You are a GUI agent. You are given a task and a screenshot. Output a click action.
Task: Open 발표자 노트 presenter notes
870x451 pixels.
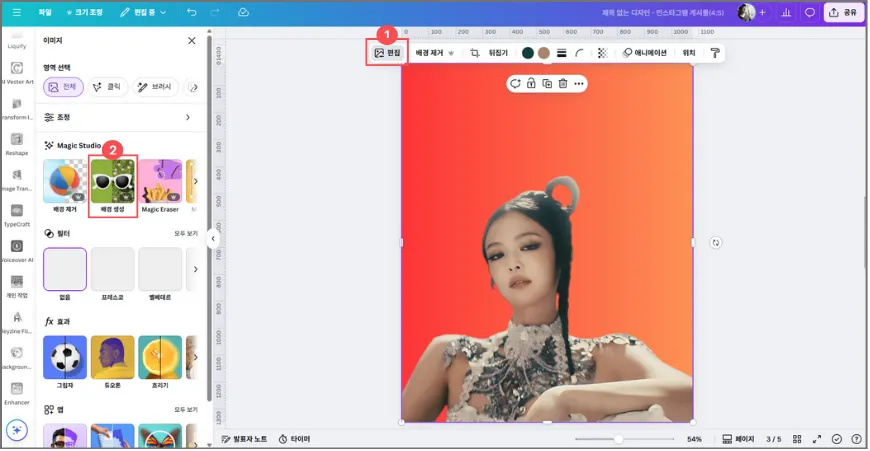pos(245,439)
